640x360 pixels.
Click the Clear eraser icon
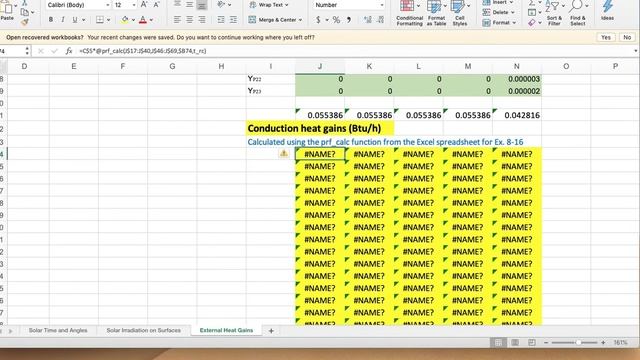point(532,23)
